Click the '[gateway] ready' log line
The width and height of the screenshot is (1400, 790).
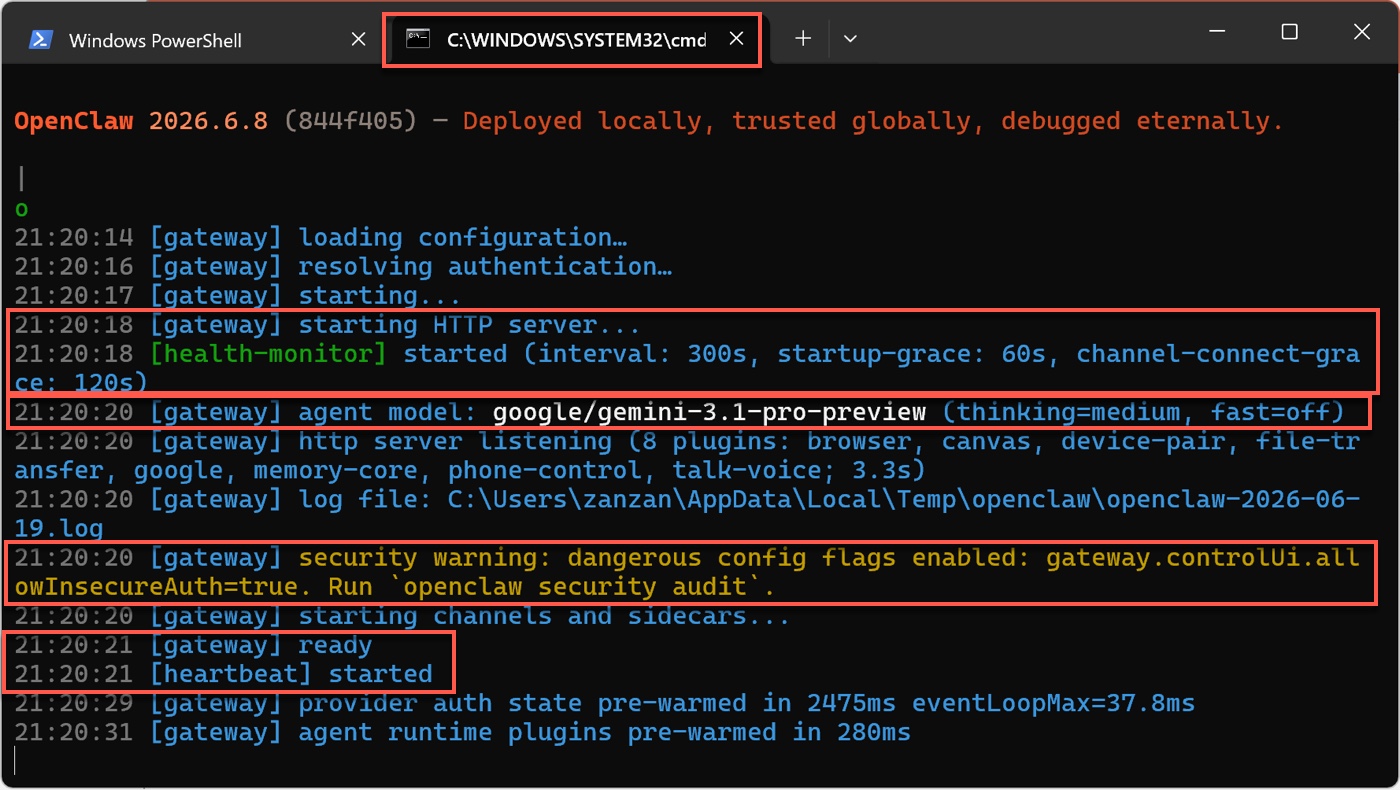193,645
